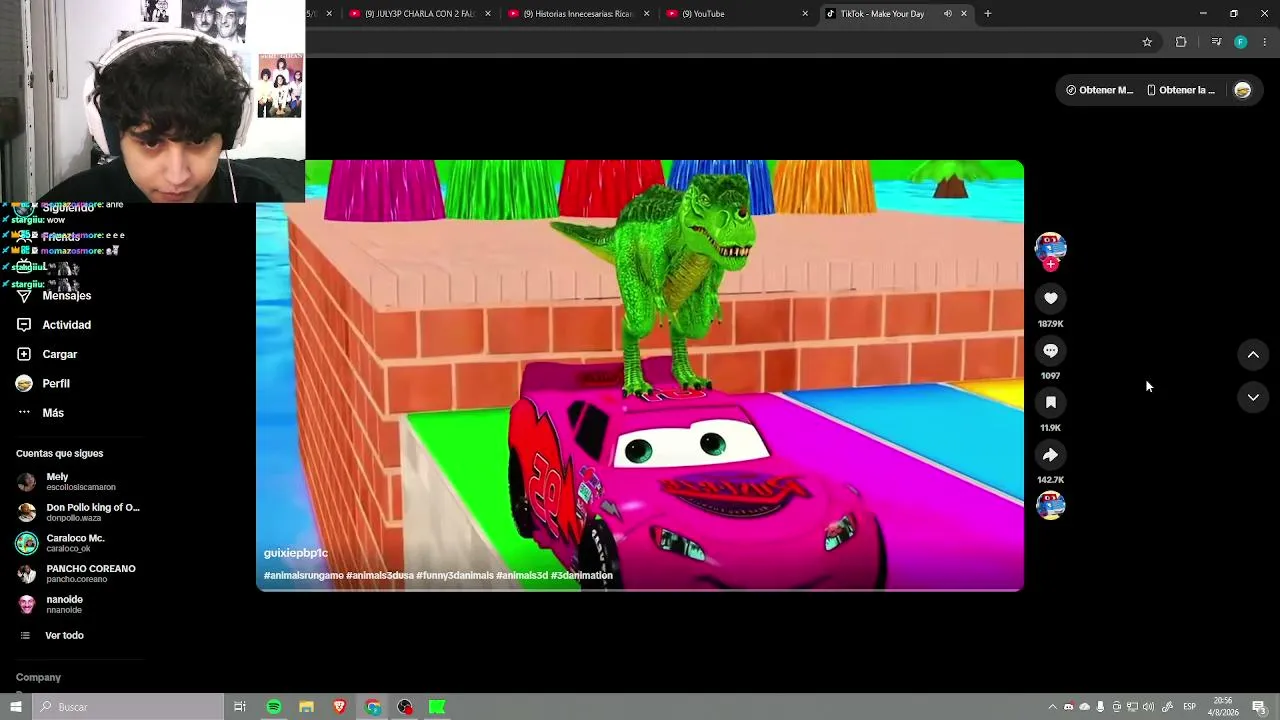
Task: Open the Más three-dots icon
Action: click(24, 413)
